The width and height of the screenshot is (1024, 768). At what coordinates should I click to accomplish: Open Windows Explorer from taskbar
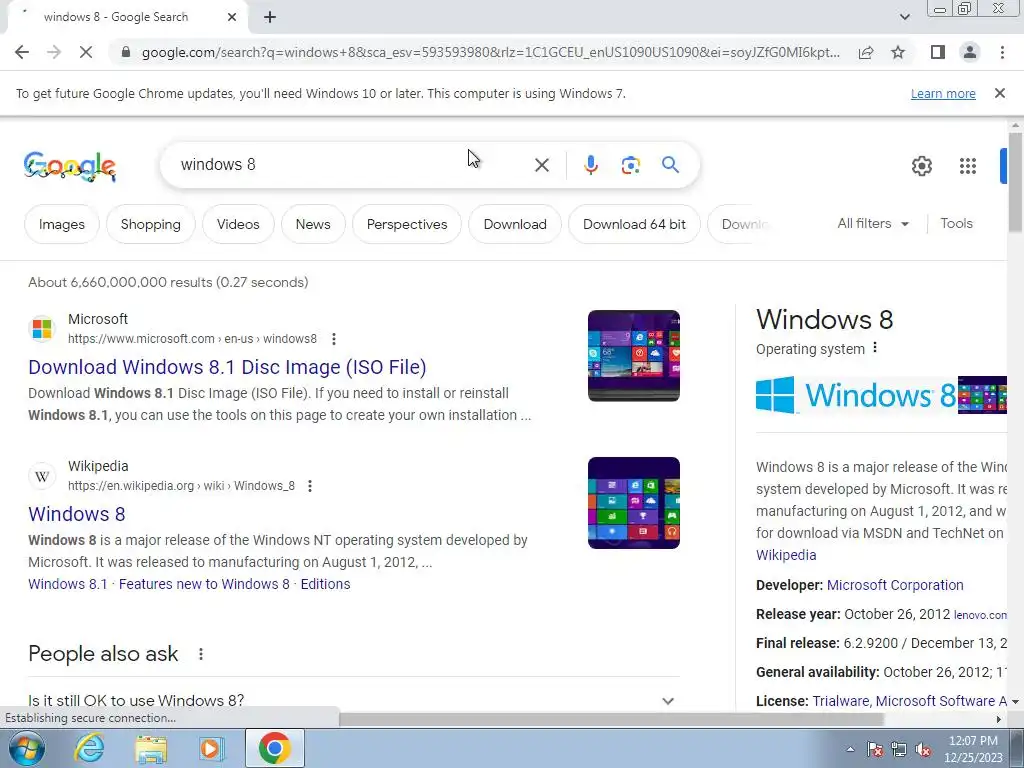point(151,748)
